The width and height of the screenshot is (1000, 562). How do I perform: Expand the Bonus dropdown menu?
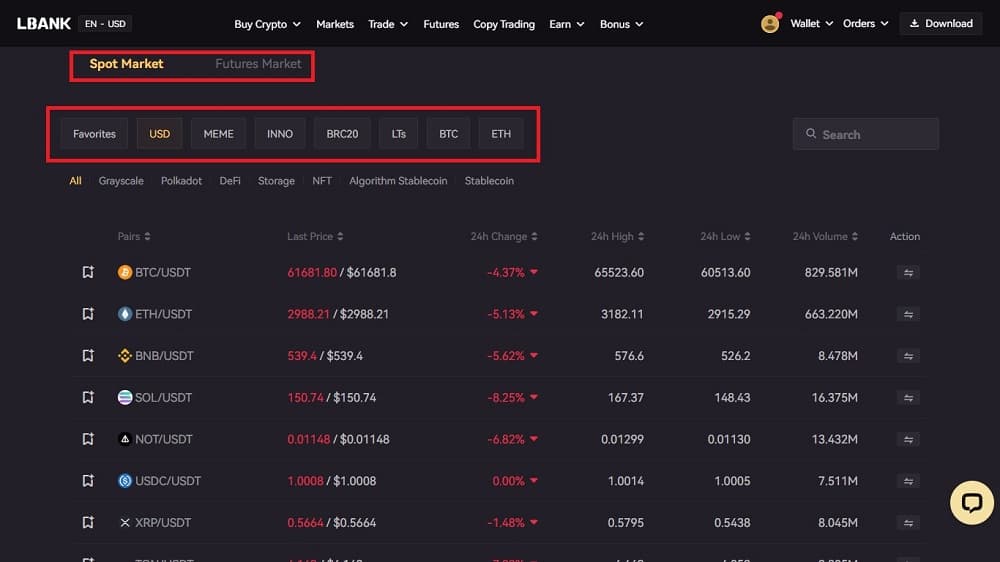(x=621, y=24)
